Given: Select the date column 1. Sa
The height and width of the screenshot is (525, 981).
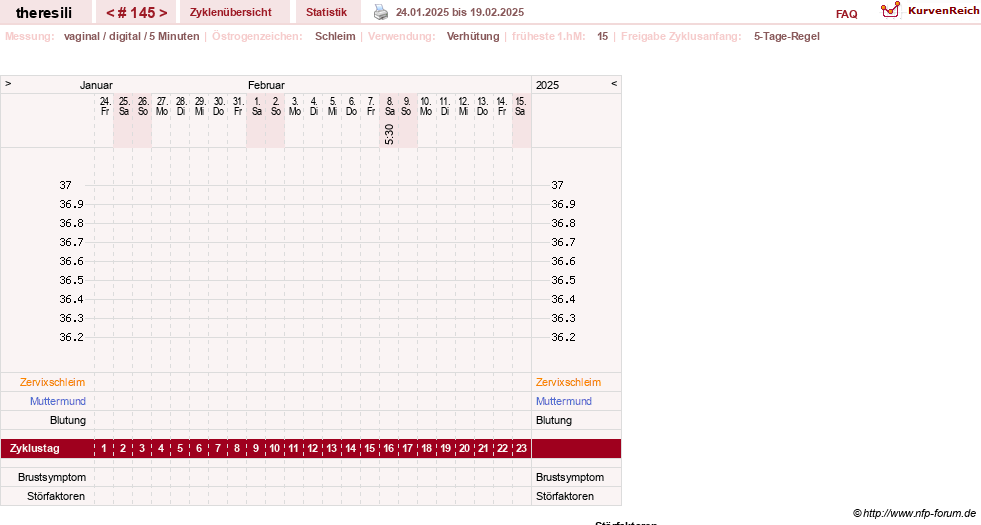Looking at the screenshot, I should click(257, 106).
